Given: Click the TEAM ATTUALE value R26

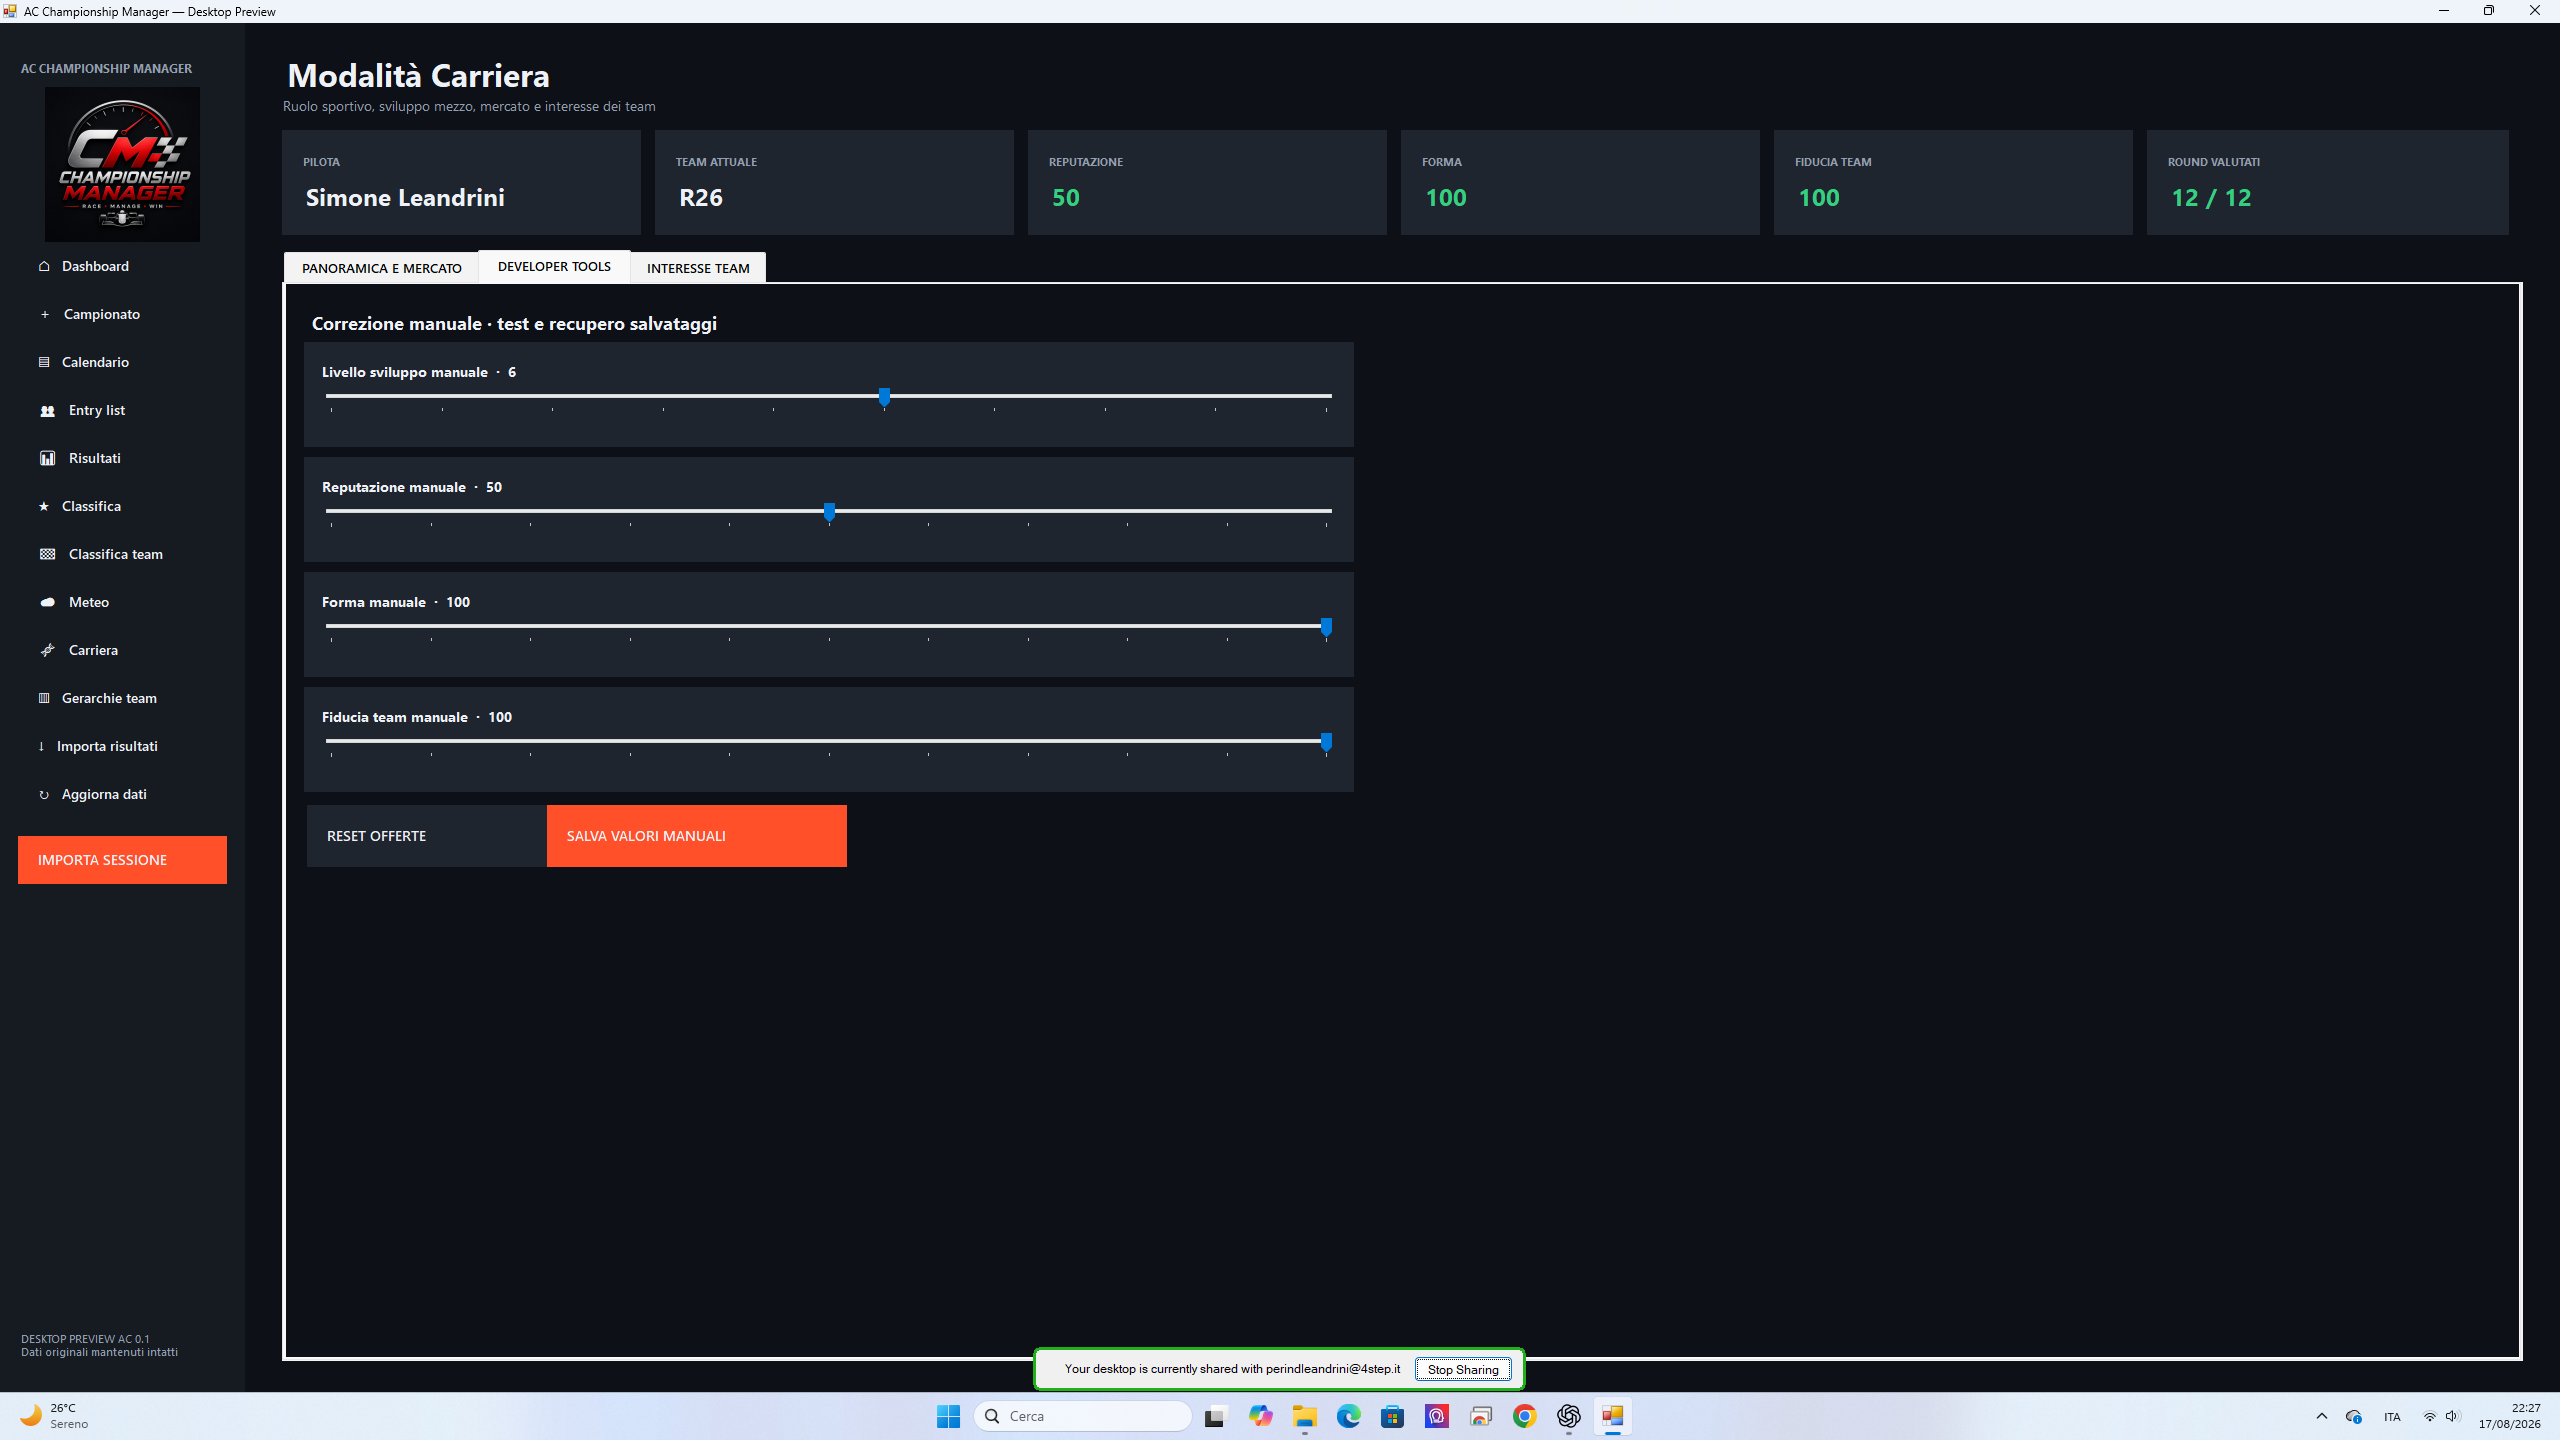Looking at the screenshot, I should 701,198.
